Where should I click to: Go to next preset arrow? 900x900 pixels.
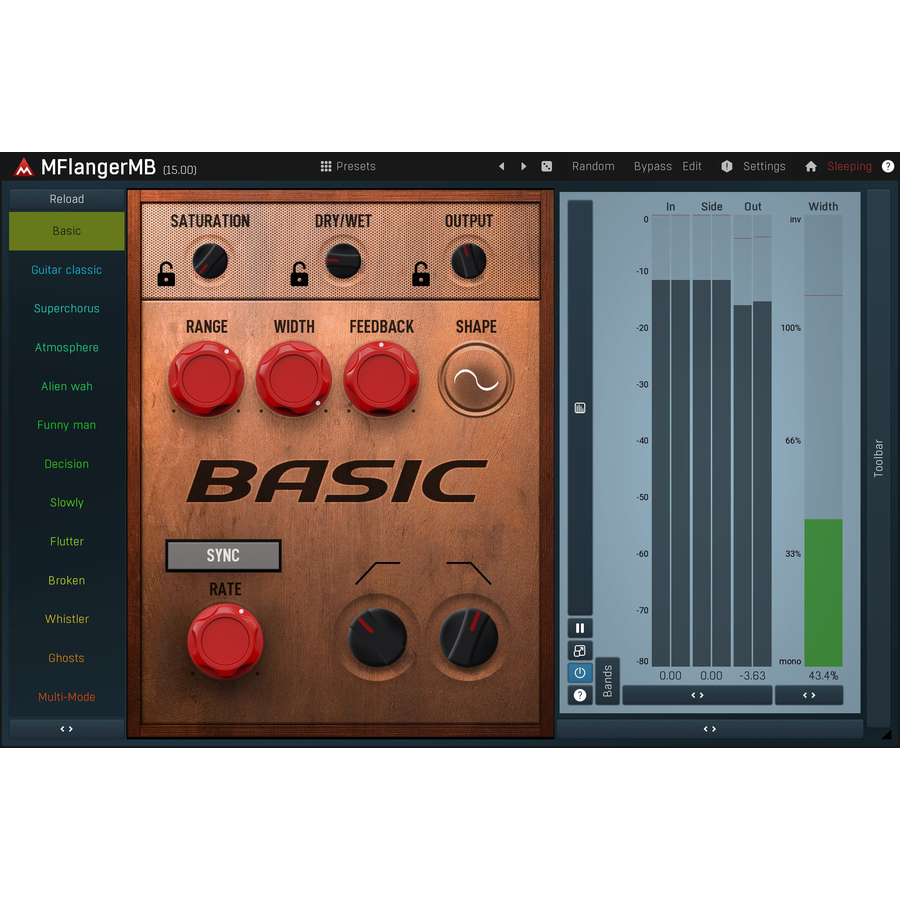(523, 166)
